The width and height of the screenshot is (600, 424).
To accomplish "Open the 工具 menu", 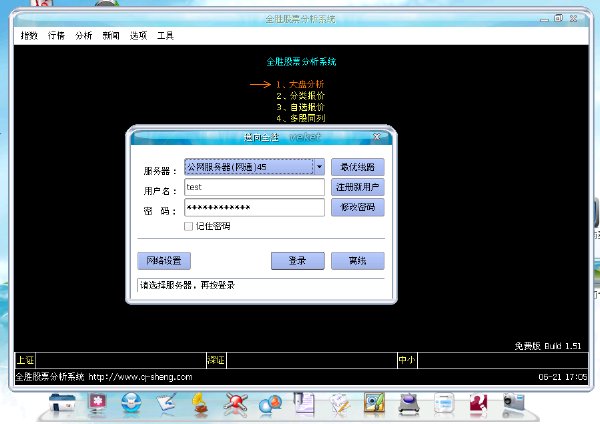I will (165, 36).
